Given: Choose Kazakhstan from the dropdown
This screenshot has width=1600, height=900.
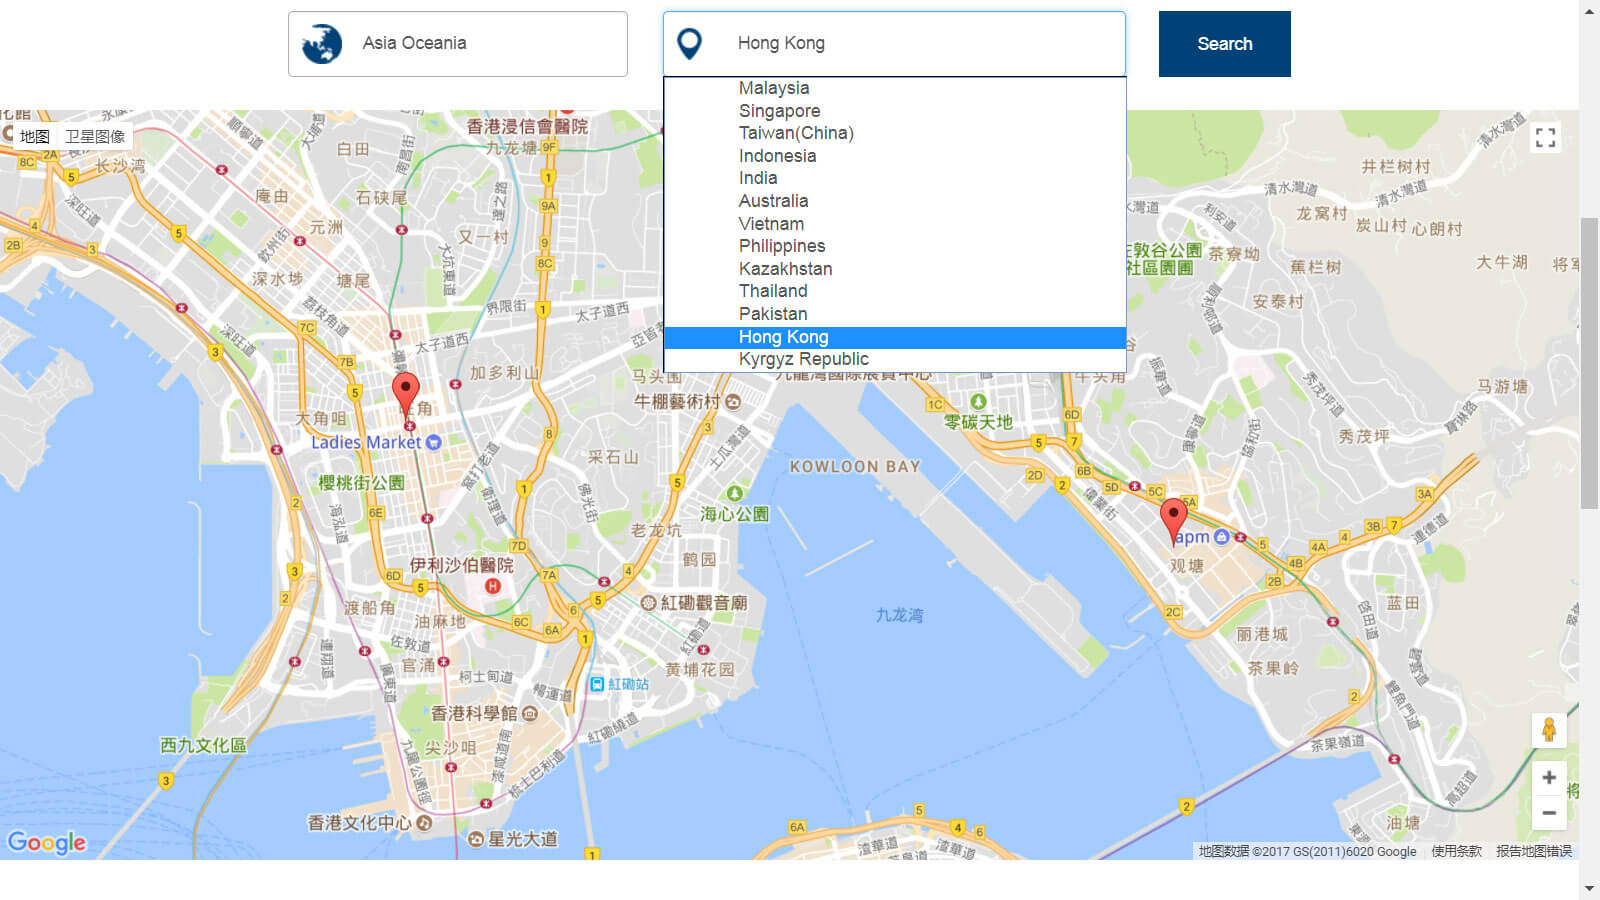Looking at the screenshot, I should coord(895,269).
